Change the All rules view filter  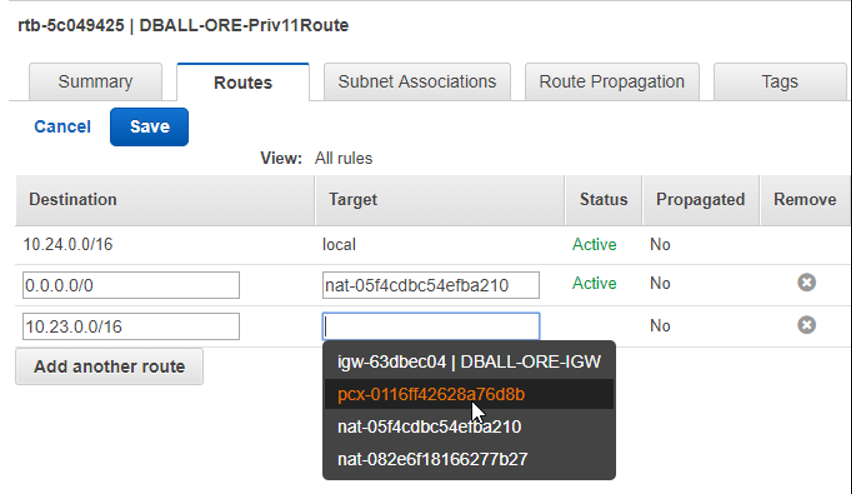[343, 158]
